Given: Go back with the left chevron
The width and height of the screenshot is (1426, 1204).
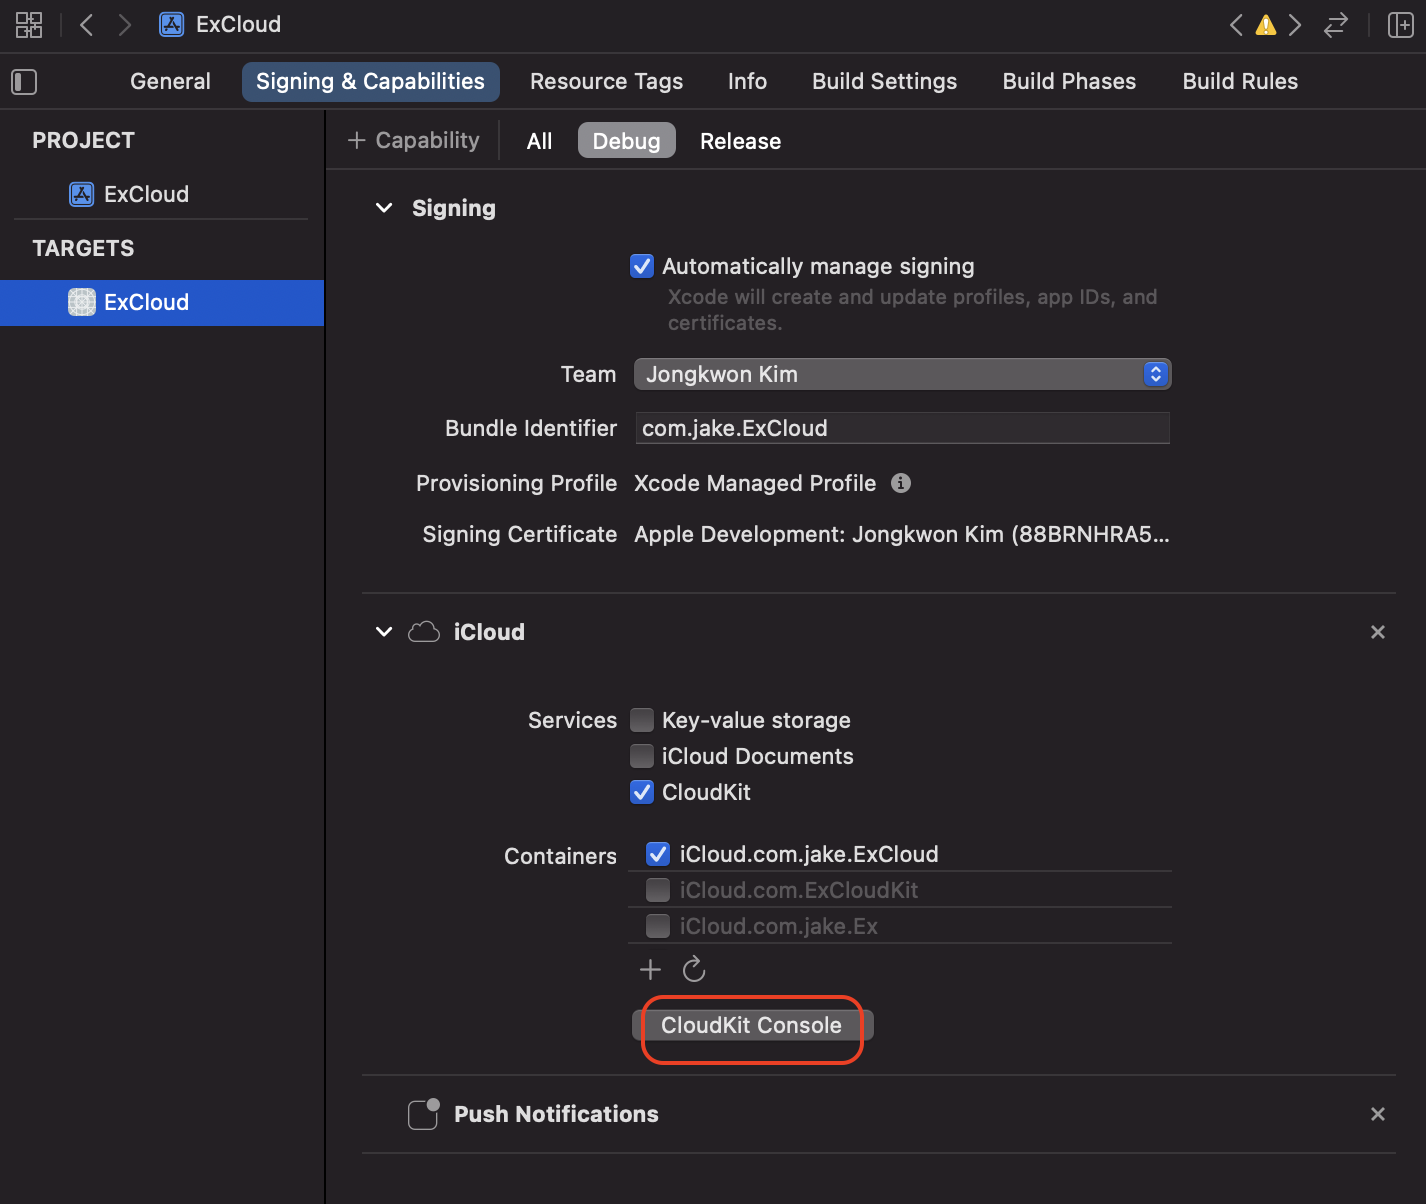Looking at the screenshot, I should click(x=87, y=25).
